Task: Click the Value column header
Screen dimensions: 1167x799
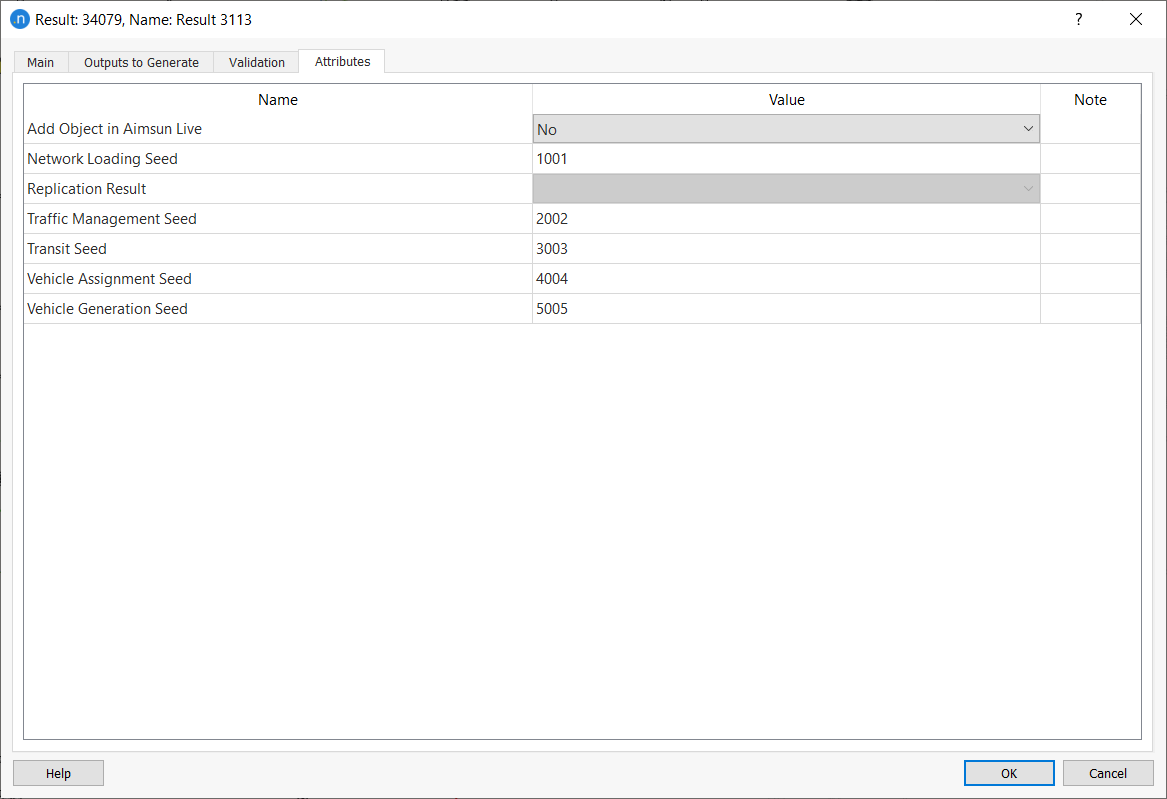Action: pos(786,100)
